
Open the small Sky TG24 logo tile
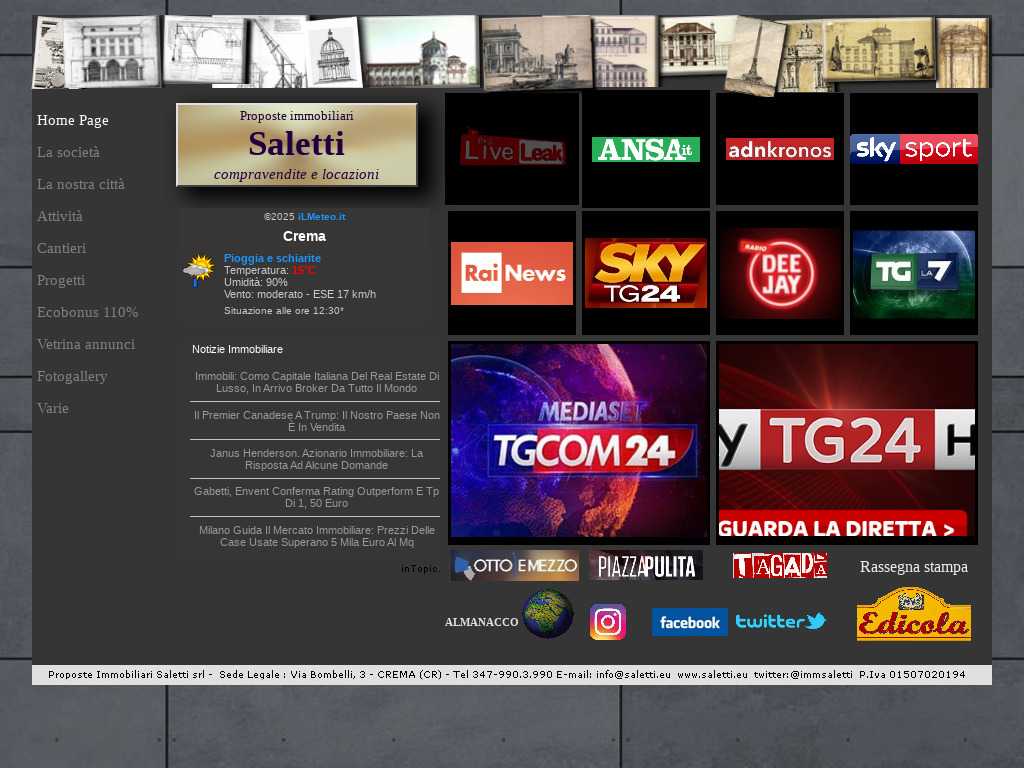click(646, 273)
